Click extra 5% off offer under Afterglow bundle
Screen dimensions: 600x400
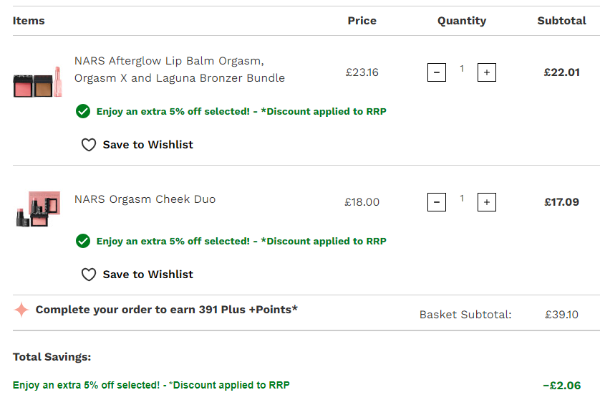pos(240,111)
